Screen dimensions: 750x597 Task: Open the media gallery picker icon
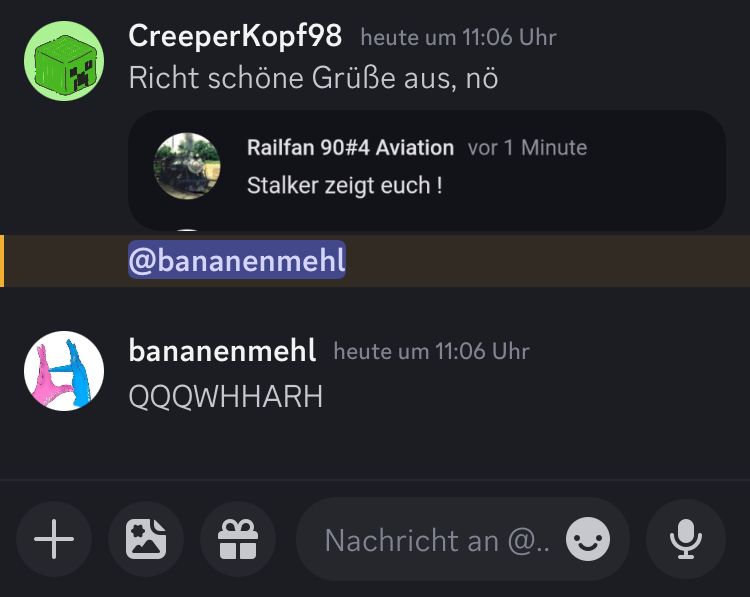146,539
